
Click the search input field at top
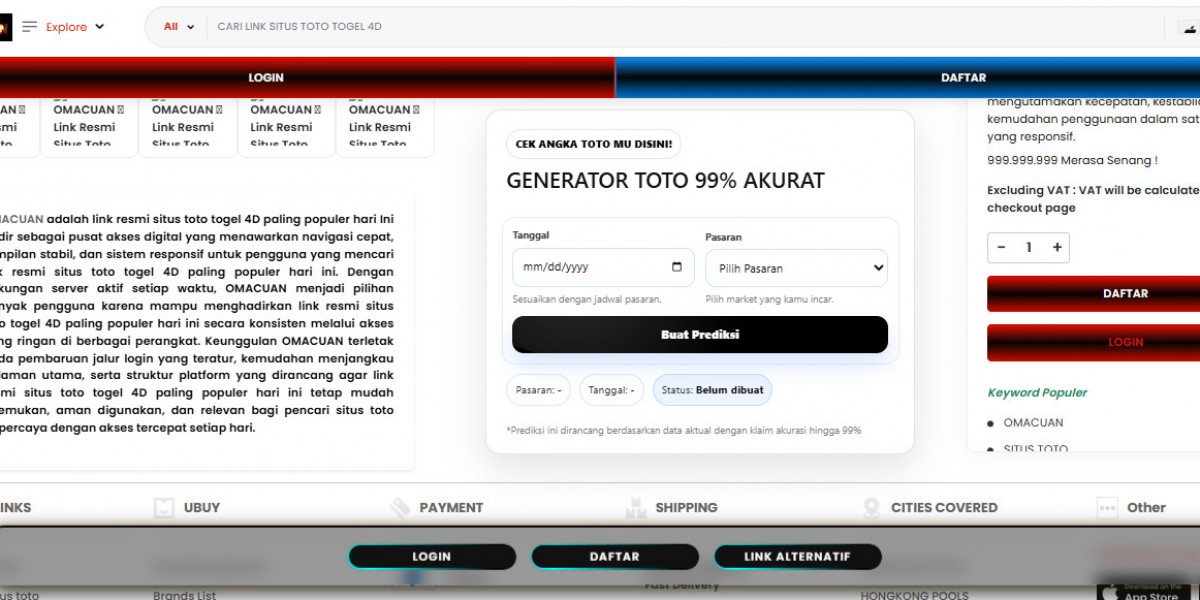point(680,27)
